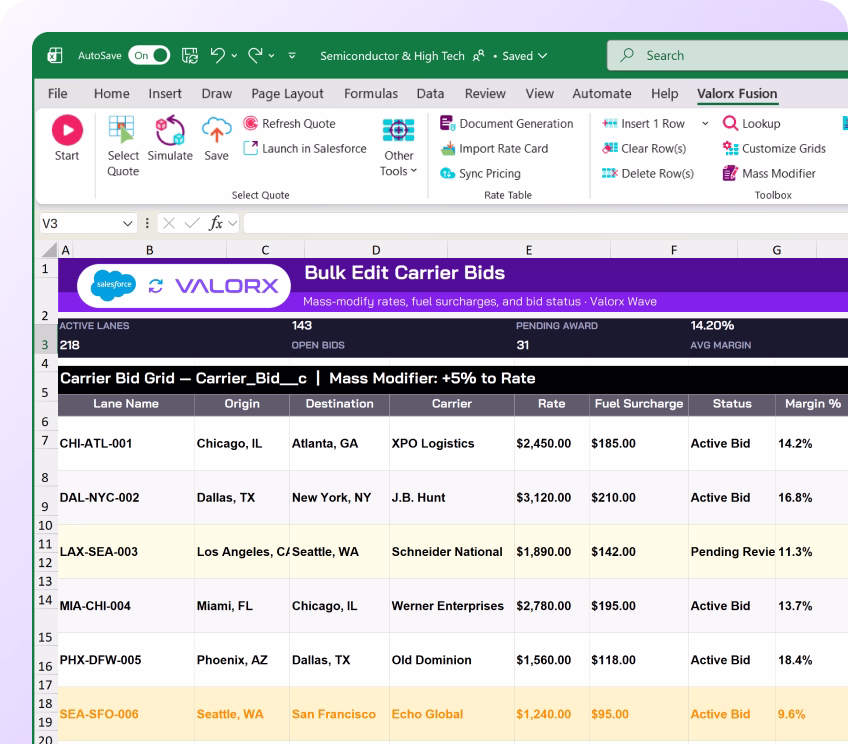Click the cancel X icon in formula bar
The height and width of the screenshot is (744, 848).
(x=169, y=223)
